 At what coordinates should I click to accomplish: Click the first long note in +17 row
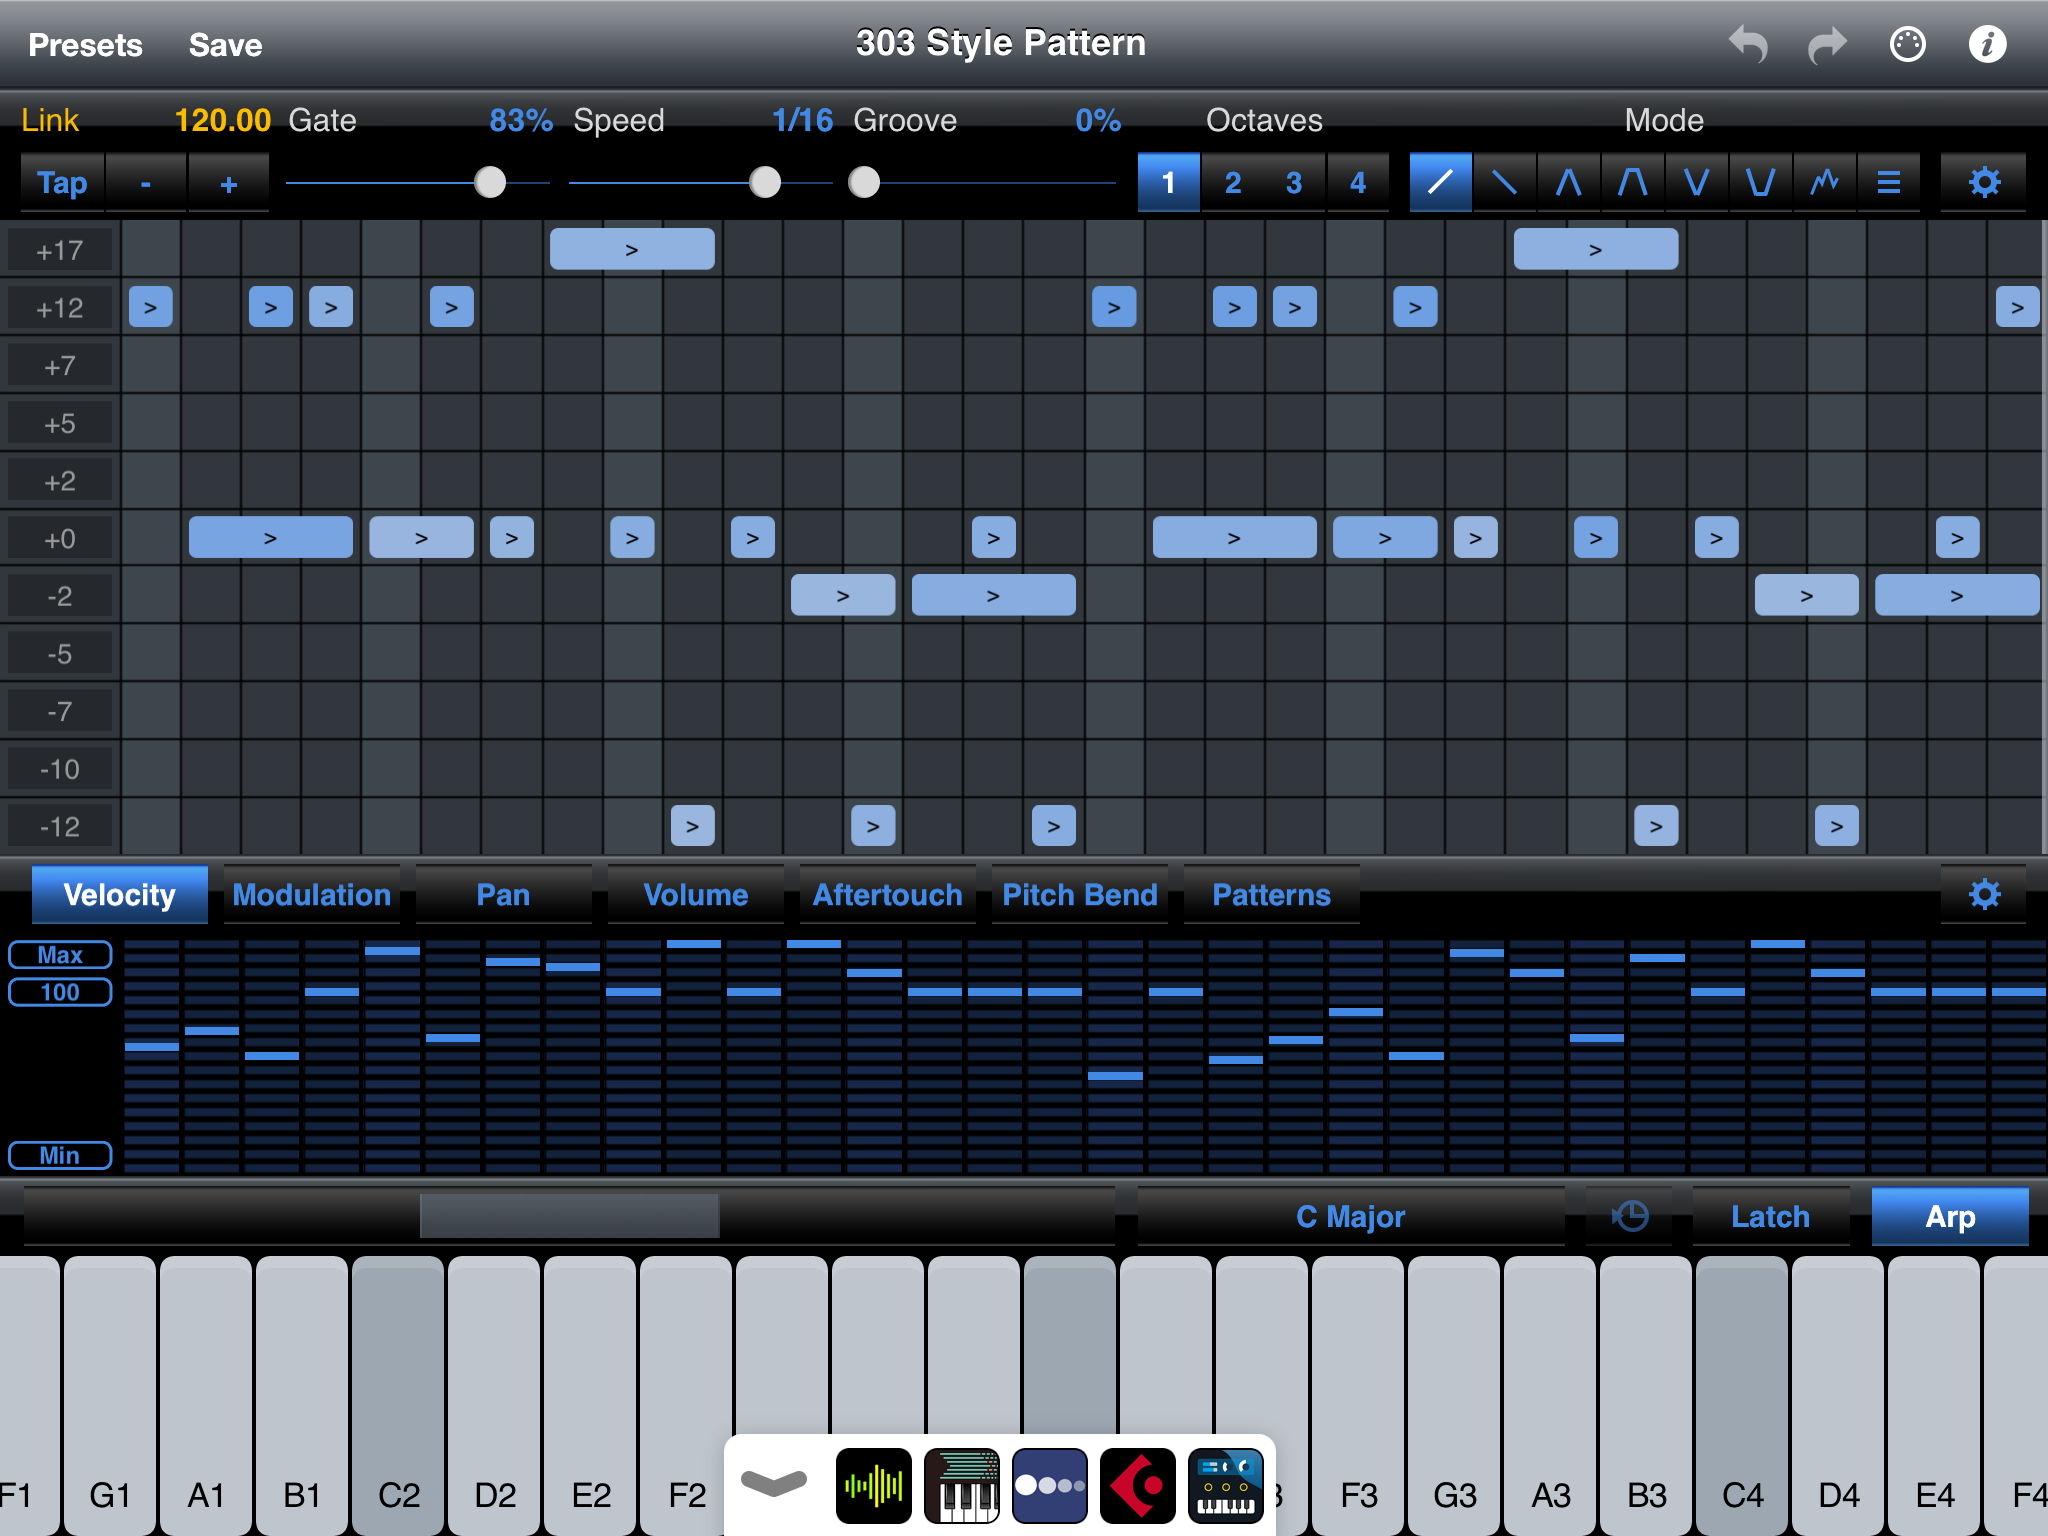point(632,249)
